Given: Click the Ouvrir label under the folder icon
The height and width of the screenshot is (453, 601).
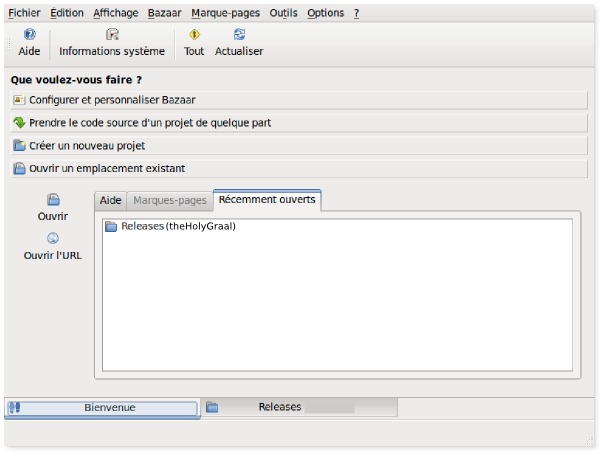Looking at the screenshot, I should tap(53, 217).
